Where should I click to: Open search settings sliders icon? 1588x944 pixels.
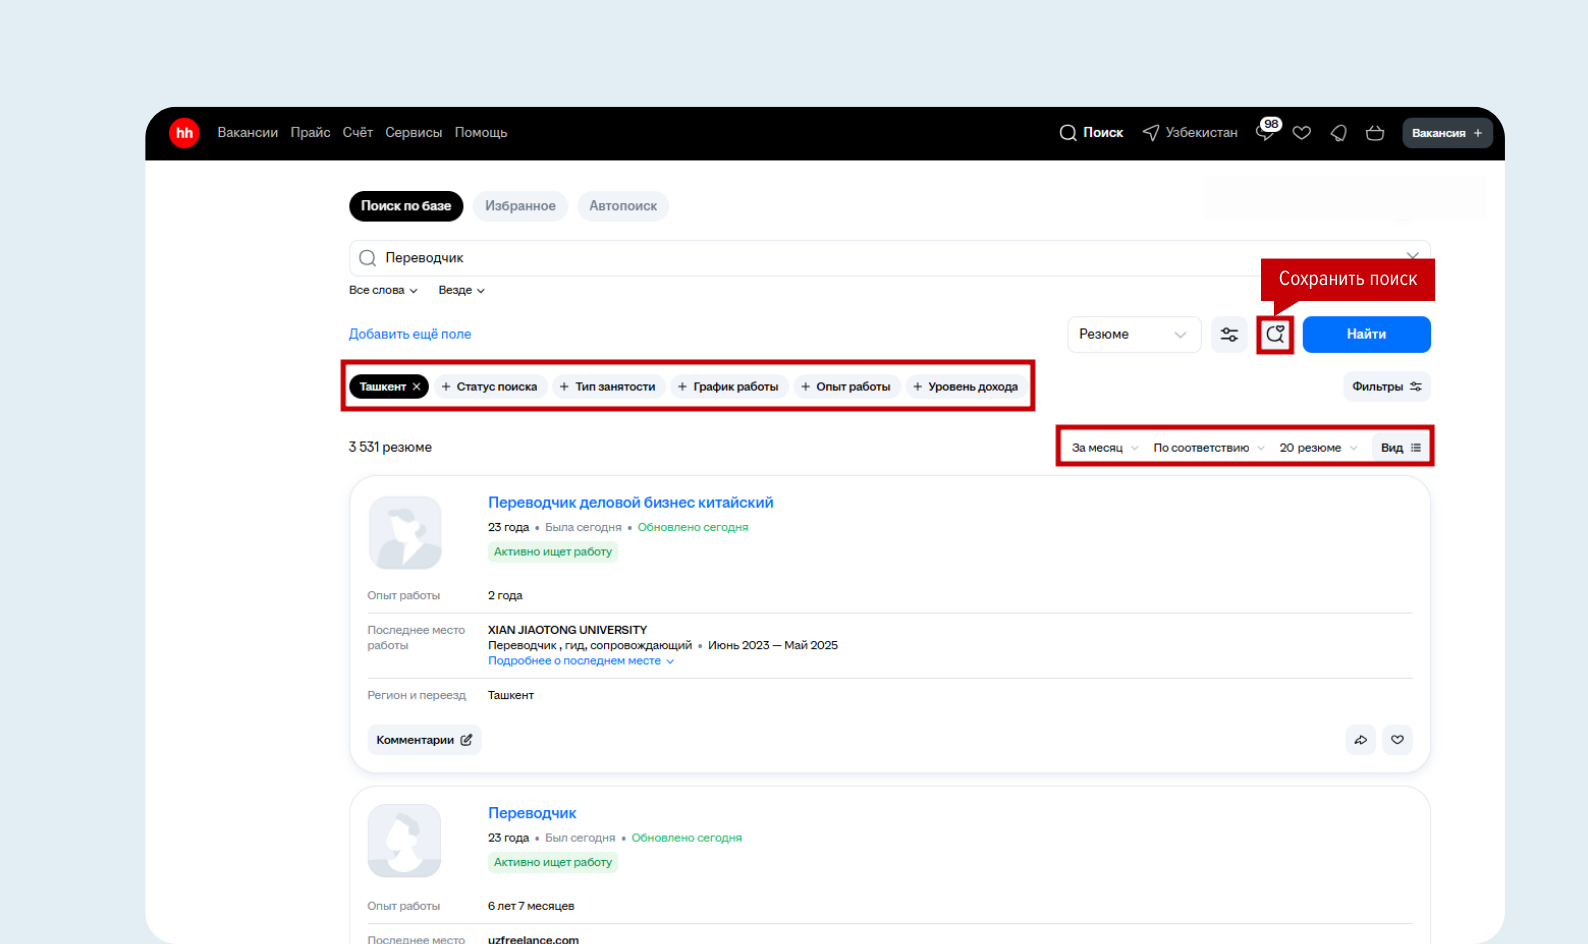pyautogui.click(x=1229, y=335)
